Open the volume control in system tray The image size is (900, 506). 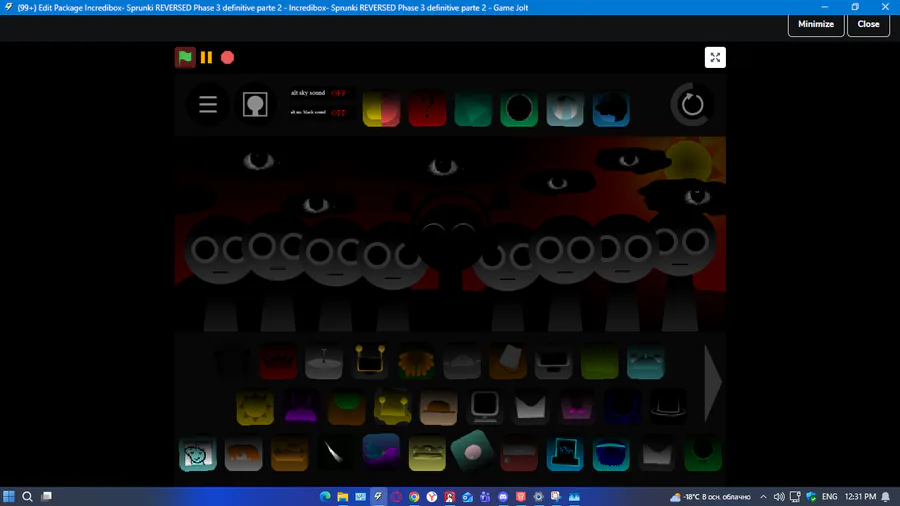[x=779, y=497]
